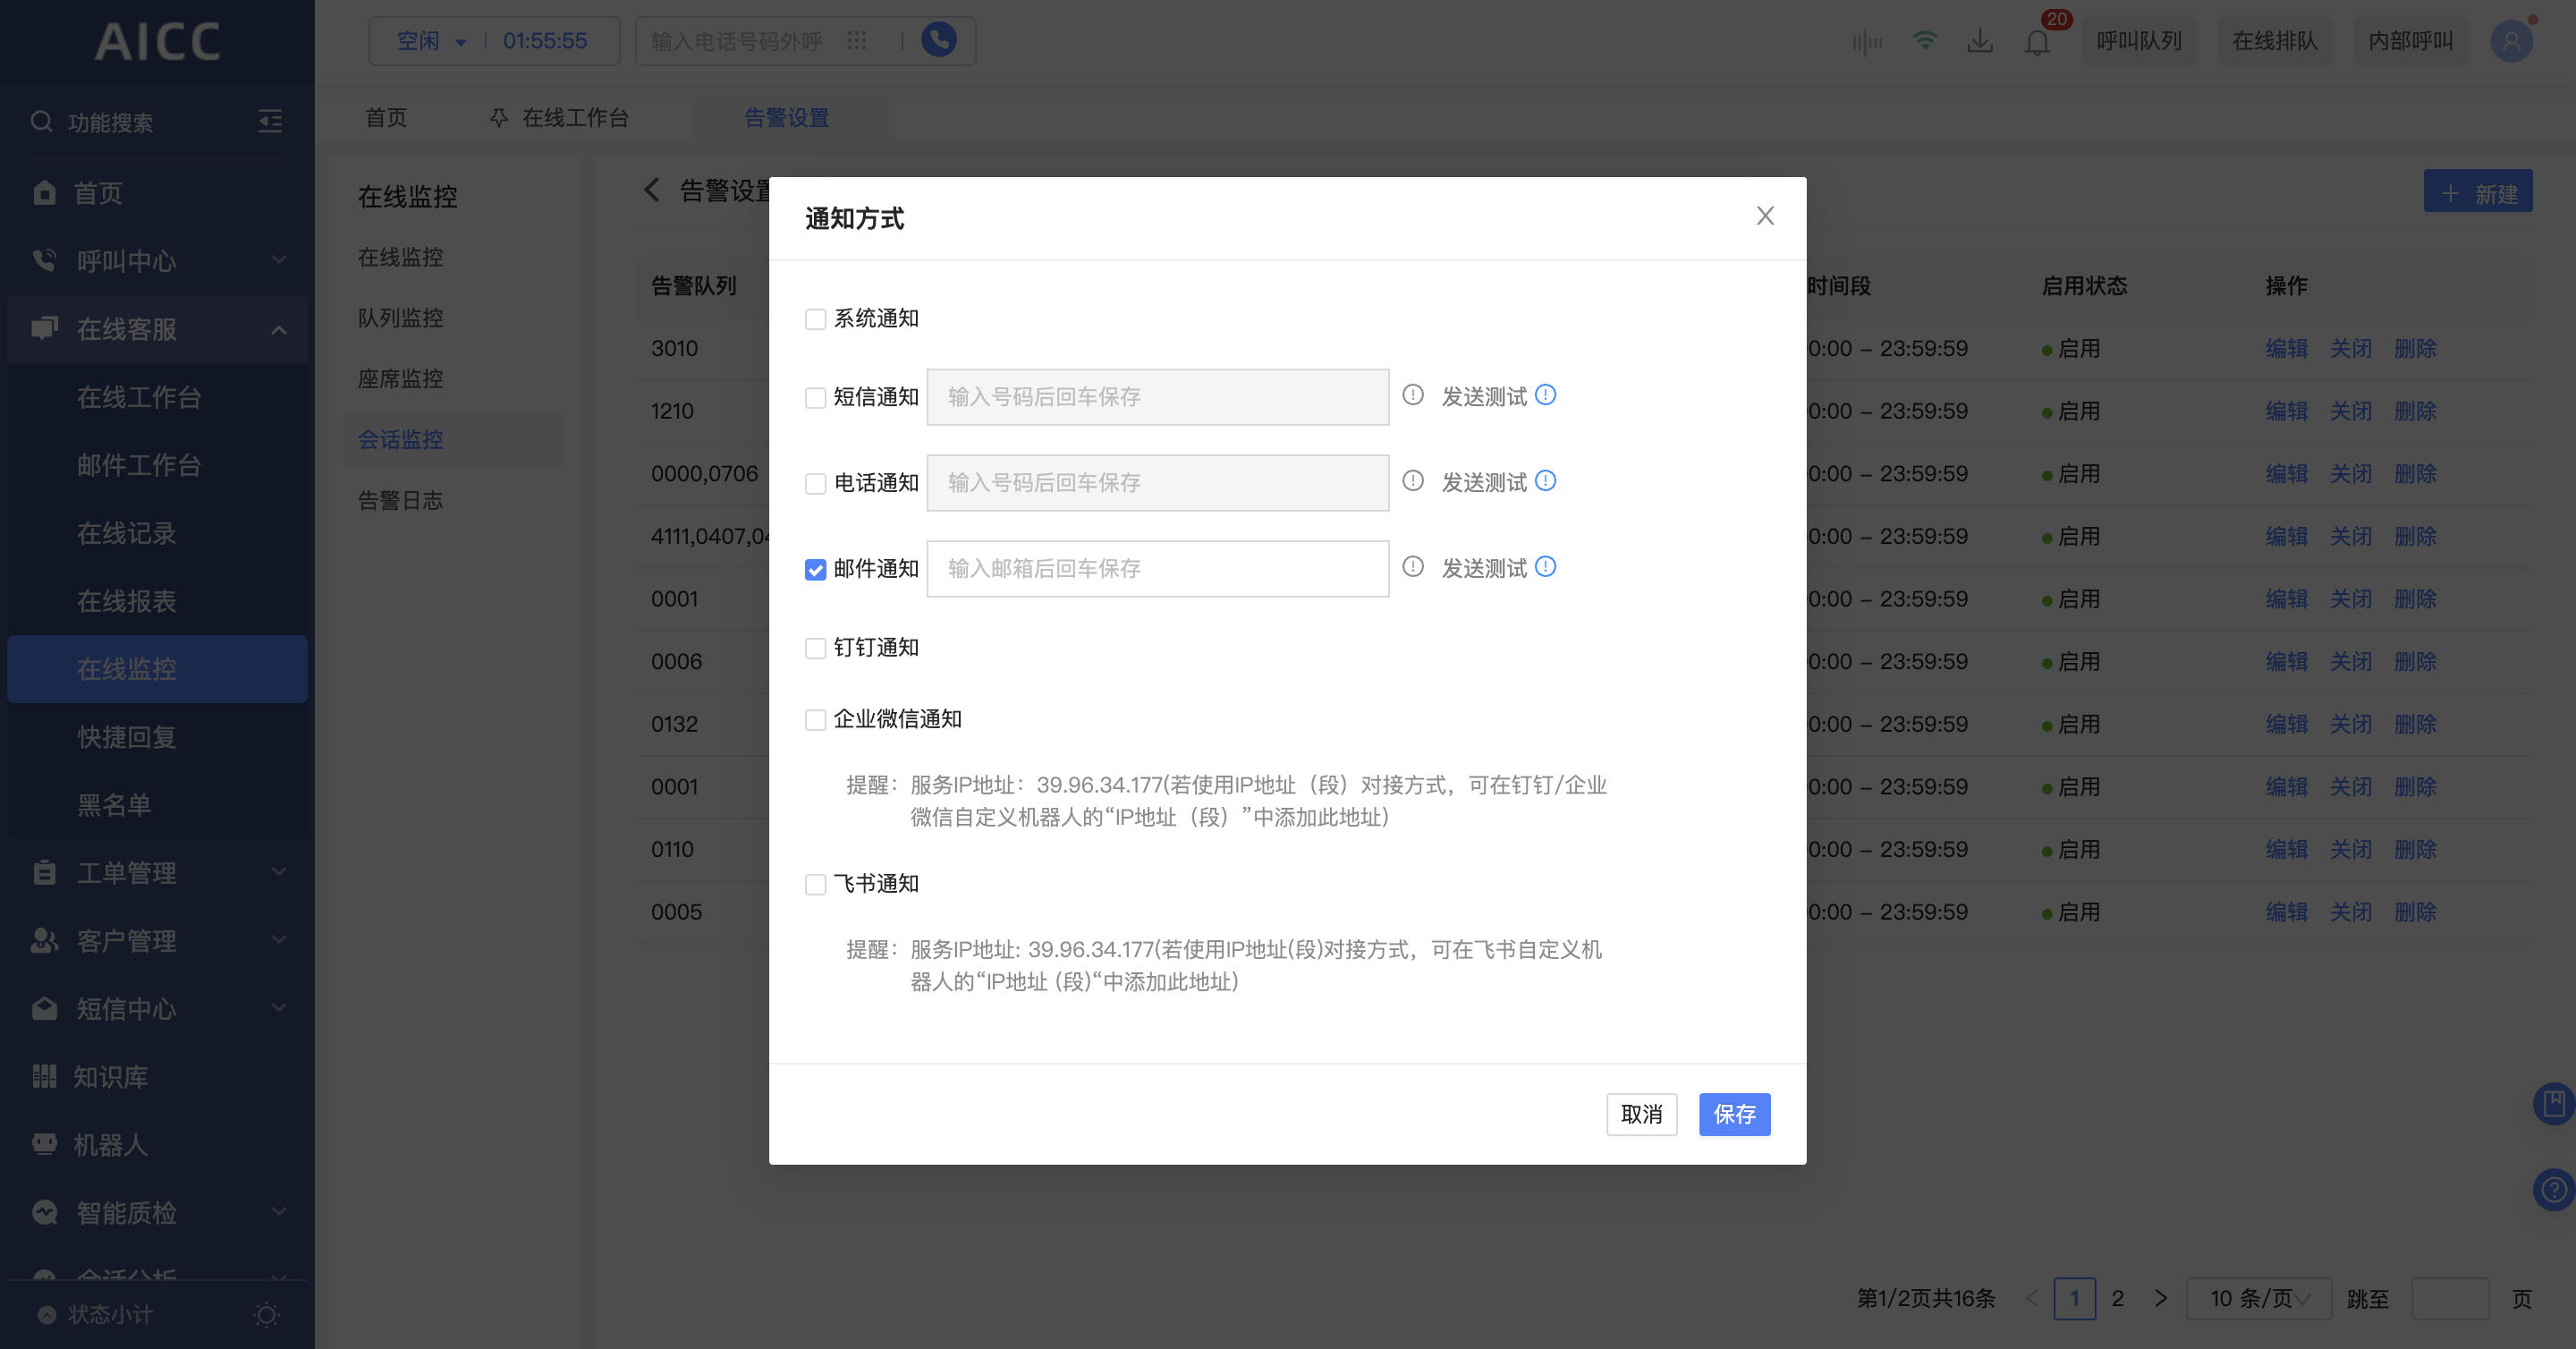The image size is (2576, 1349).
Task: Click the 新建 button
Action: [x=2478, y=192]
